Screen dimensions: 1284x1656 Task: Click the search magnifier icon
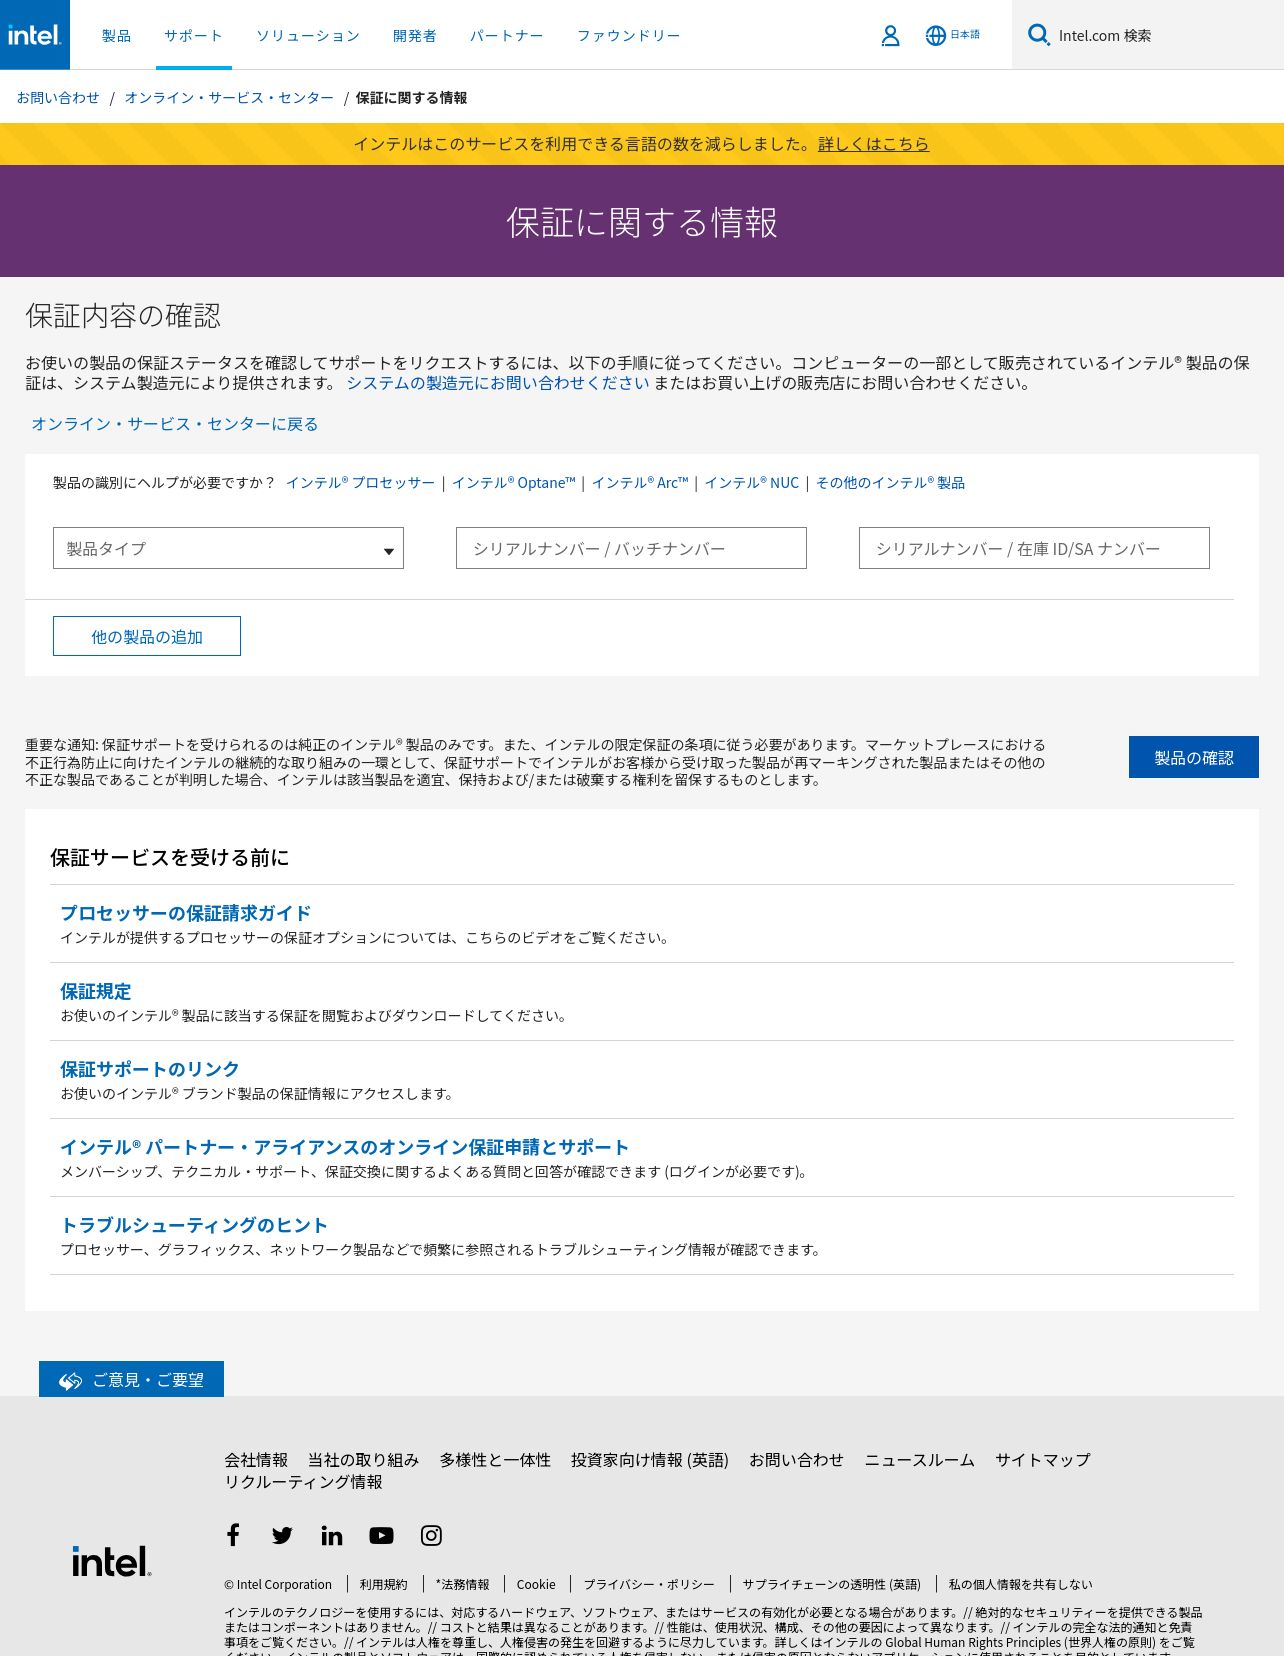pyautogui.click(x=1039, y=35)
